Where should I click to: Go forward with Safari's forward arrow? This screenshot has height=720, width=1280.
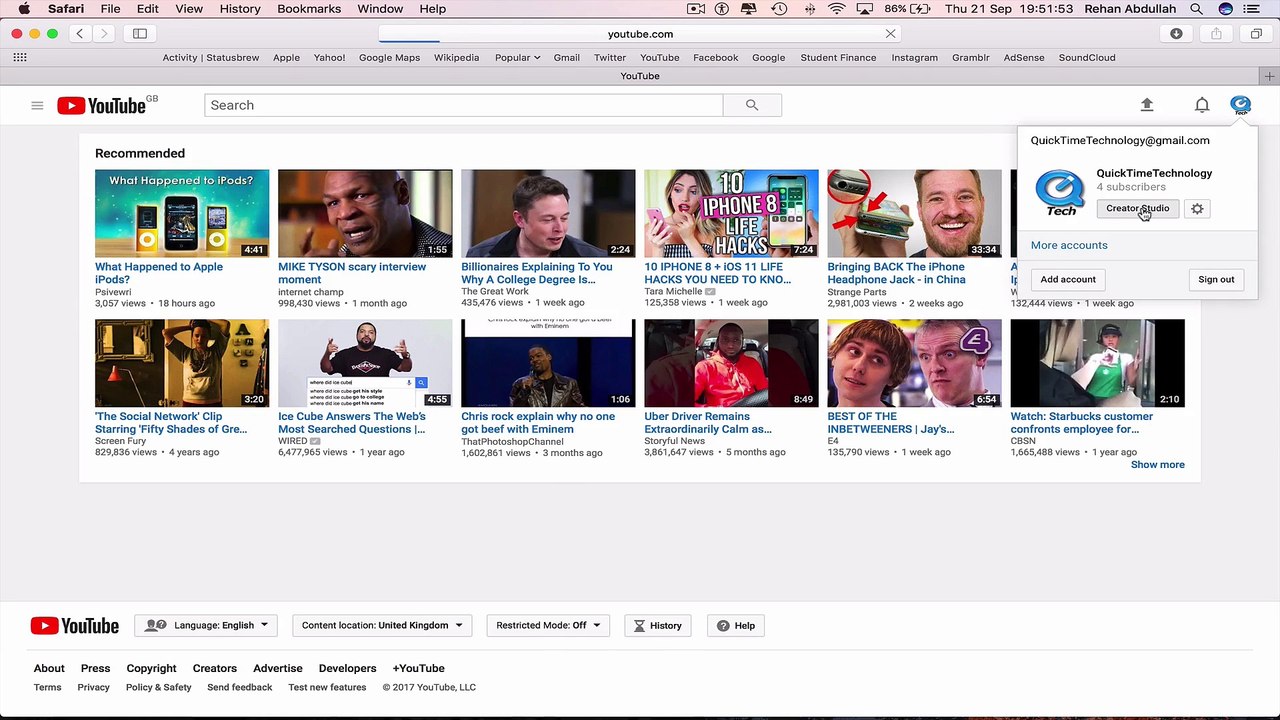104,34
